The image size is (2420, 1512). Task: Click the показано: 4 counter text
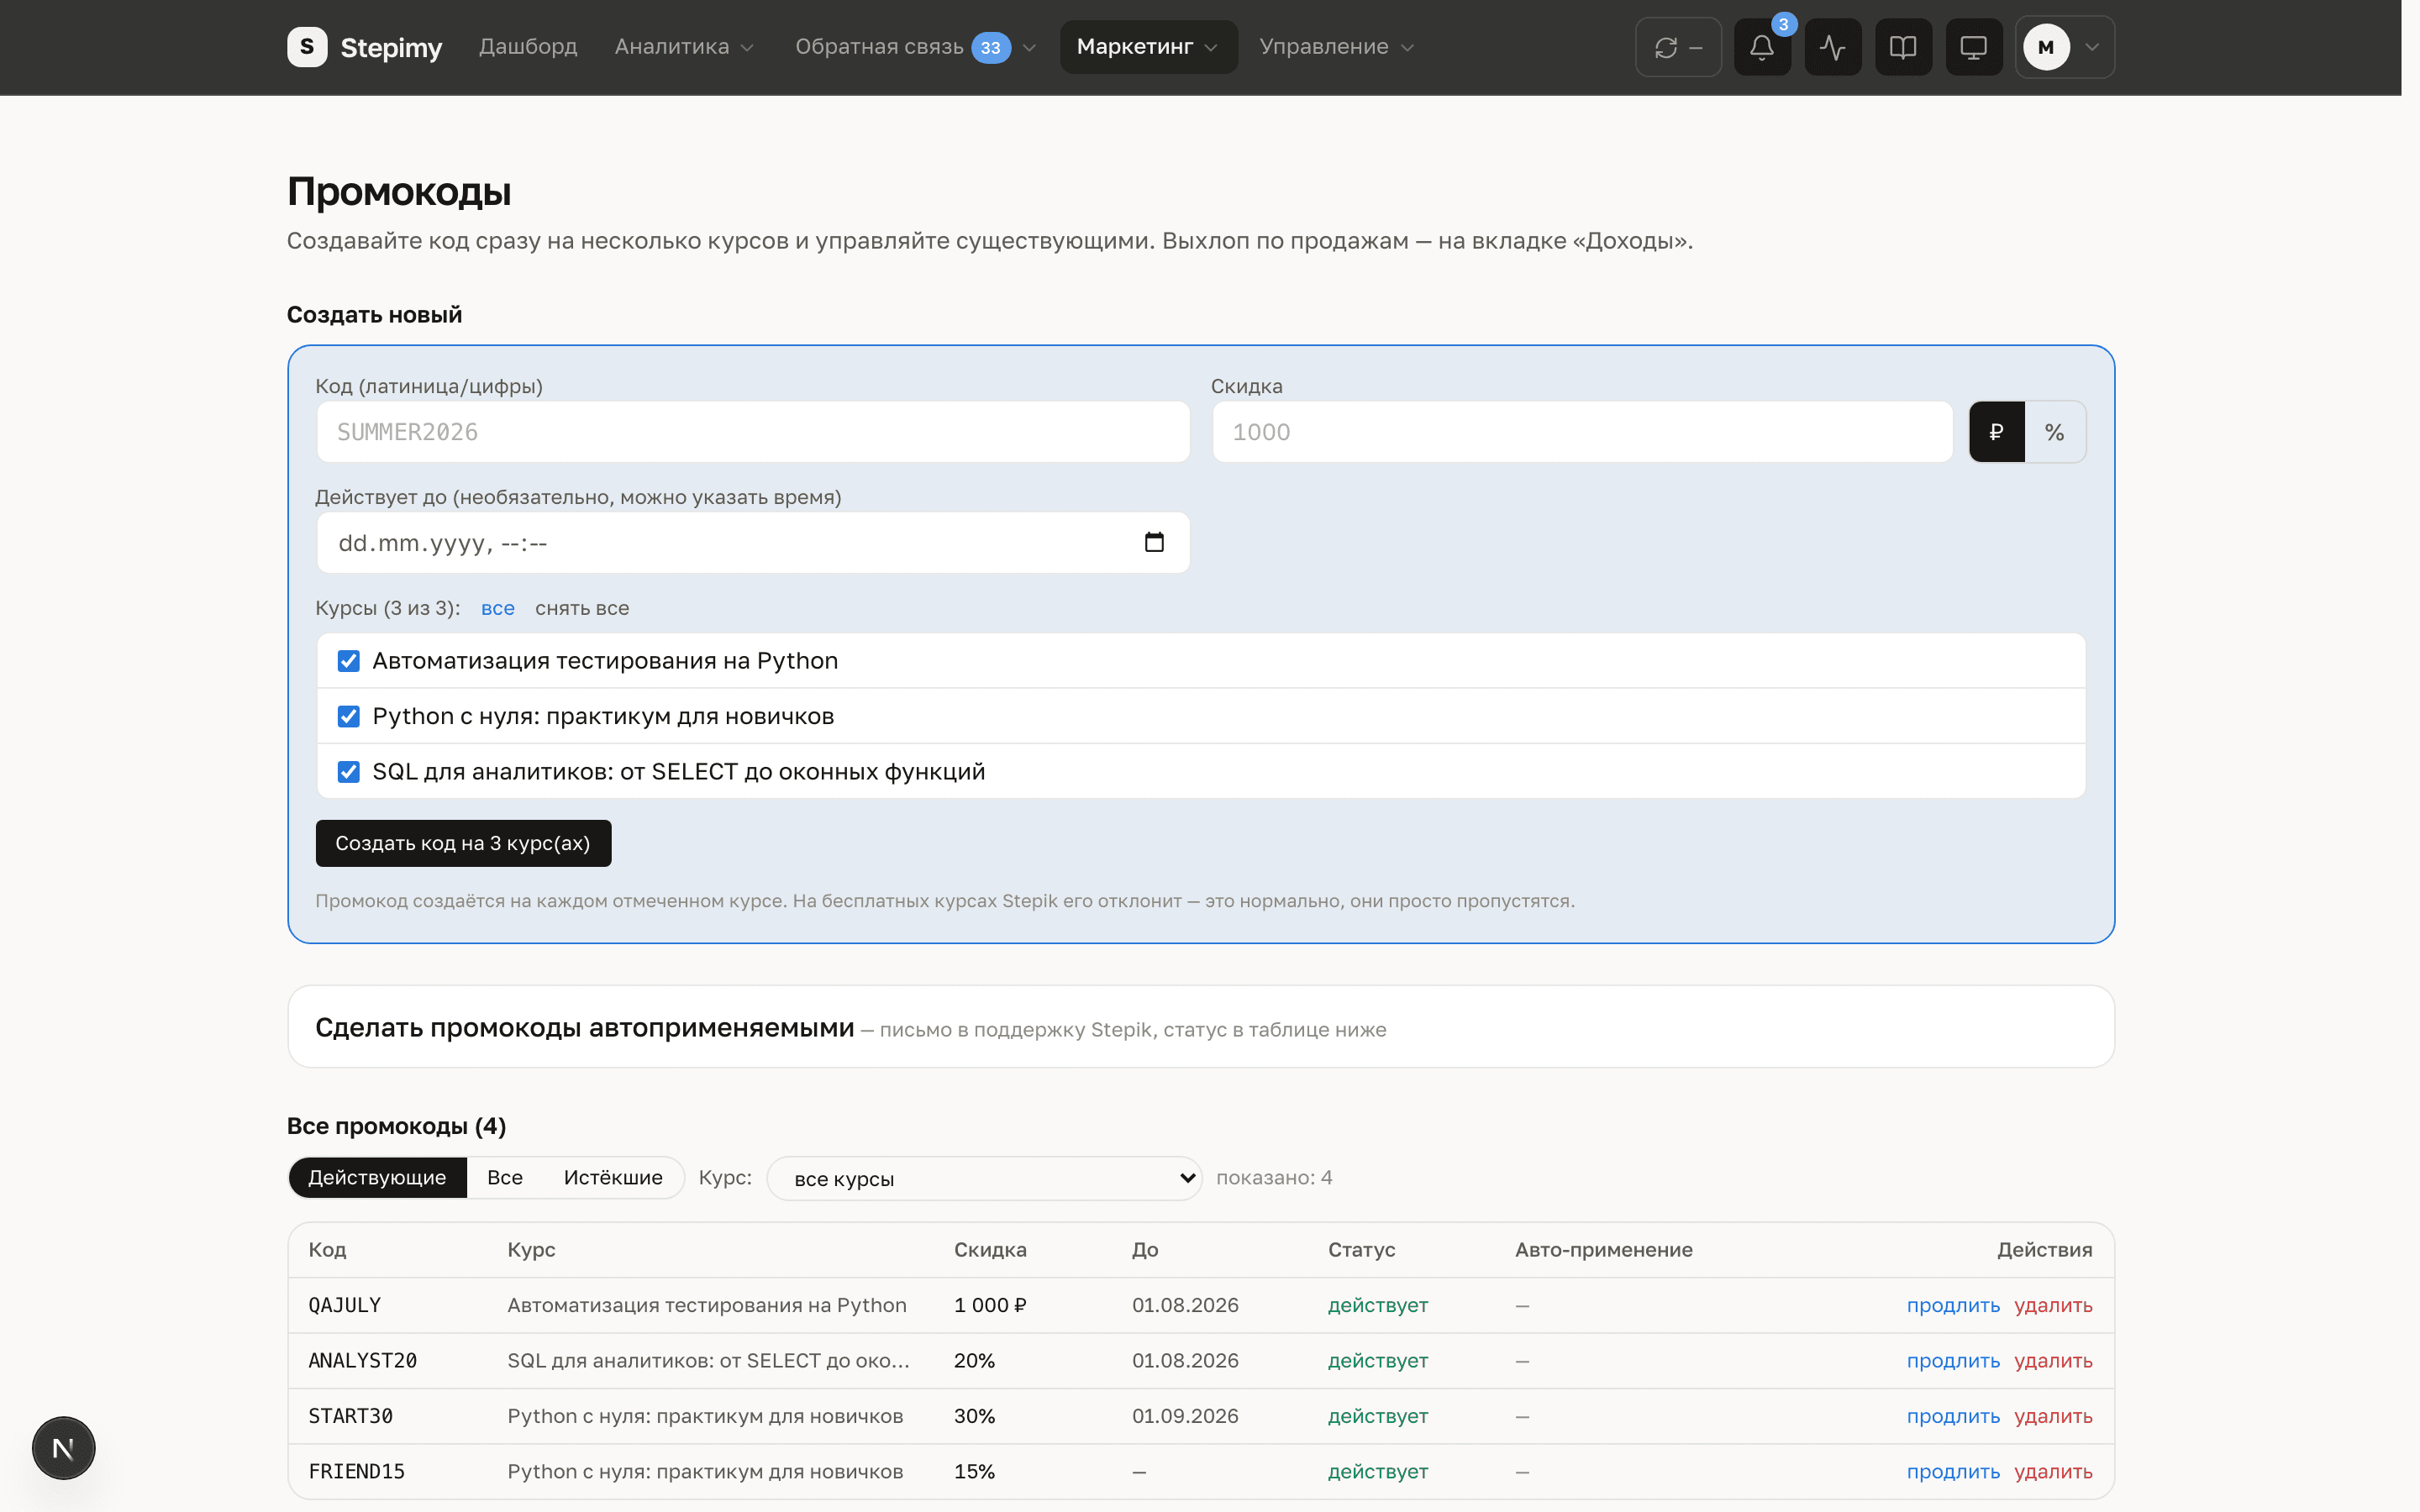pos(1274,1177)
